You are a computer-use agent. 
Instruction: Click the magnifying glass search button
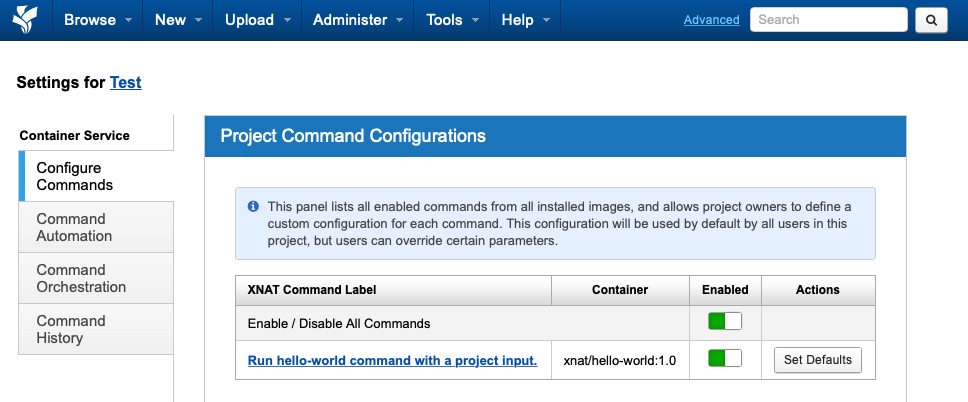[931, 20]
